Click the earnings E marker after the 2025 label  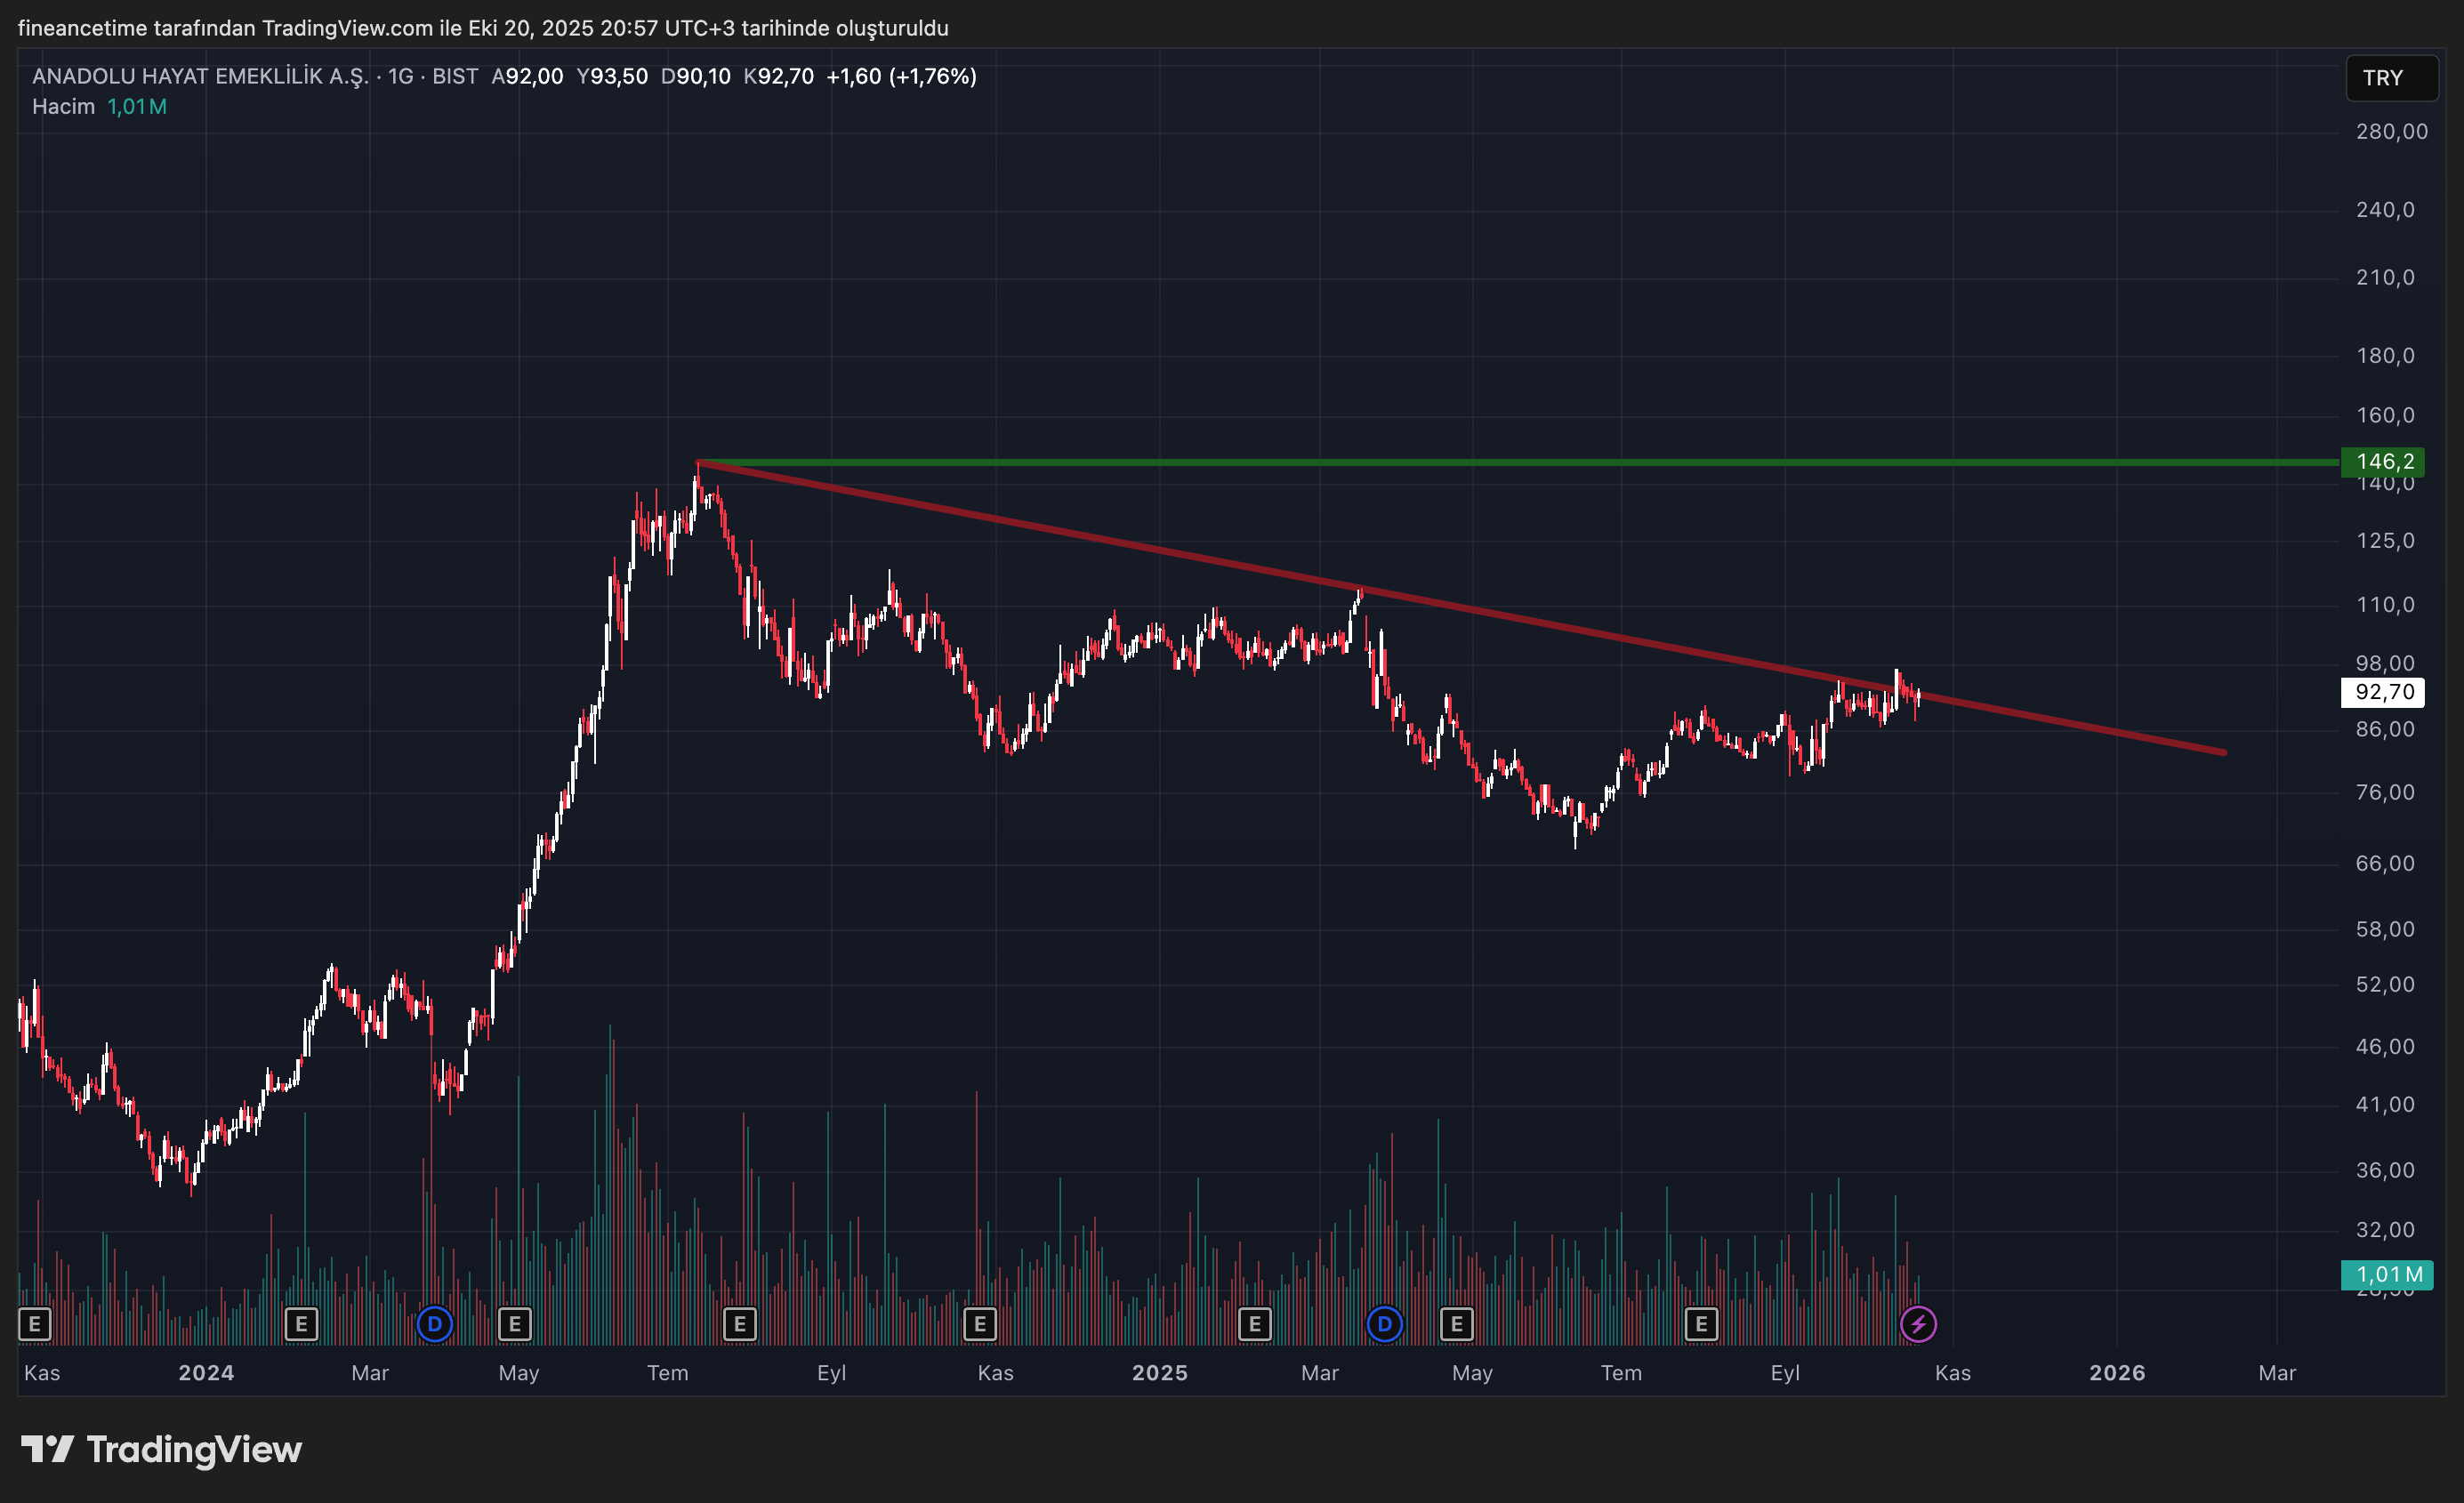(x=1254, y=1324)
